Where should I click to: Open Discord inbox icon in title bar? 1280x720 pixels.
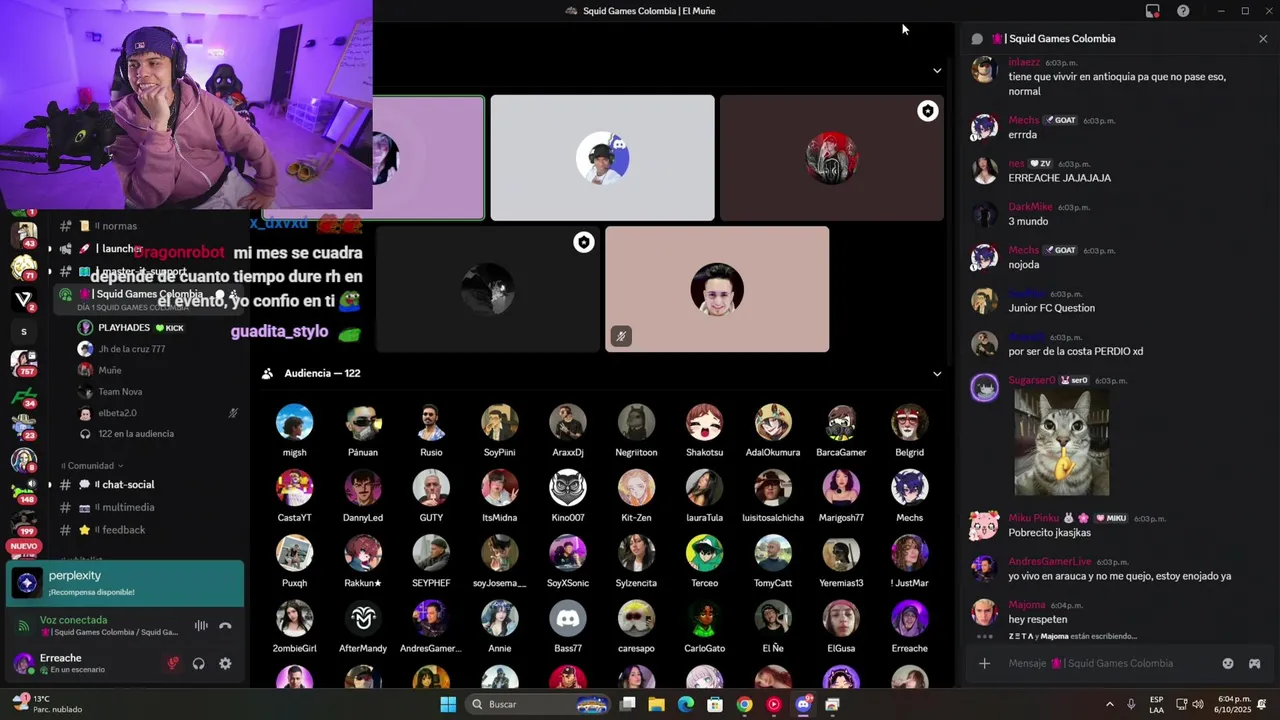(x=1152, y=11)
